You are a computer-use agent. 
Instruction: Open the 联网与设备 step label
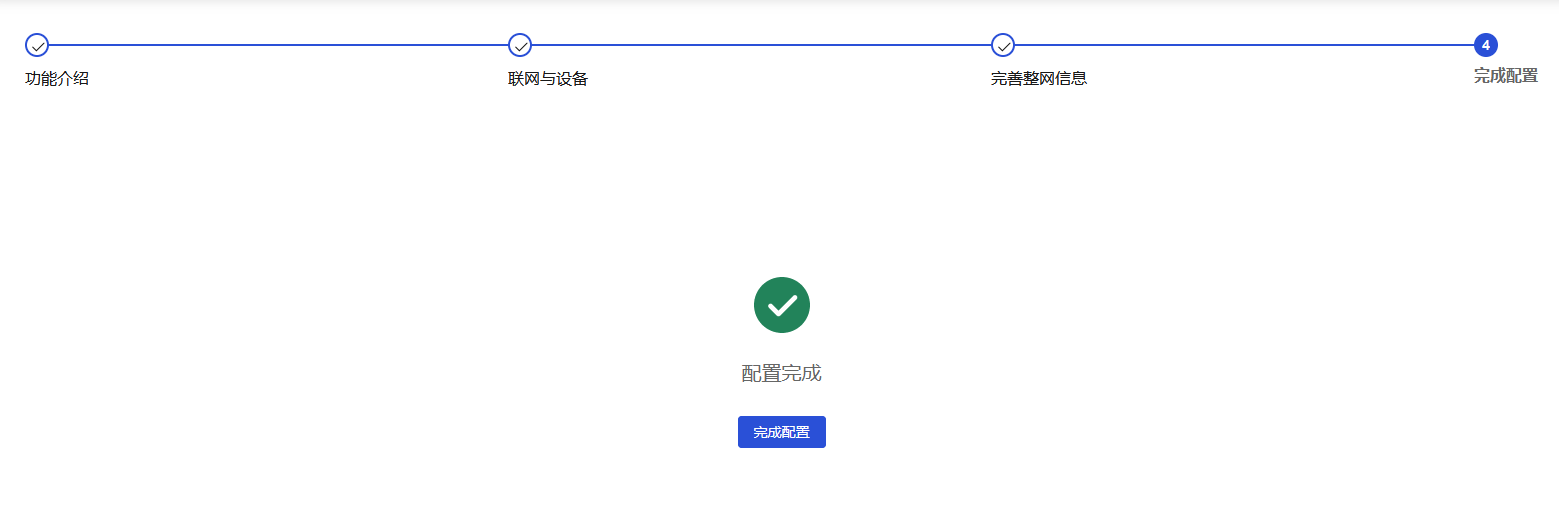point(548,78)
